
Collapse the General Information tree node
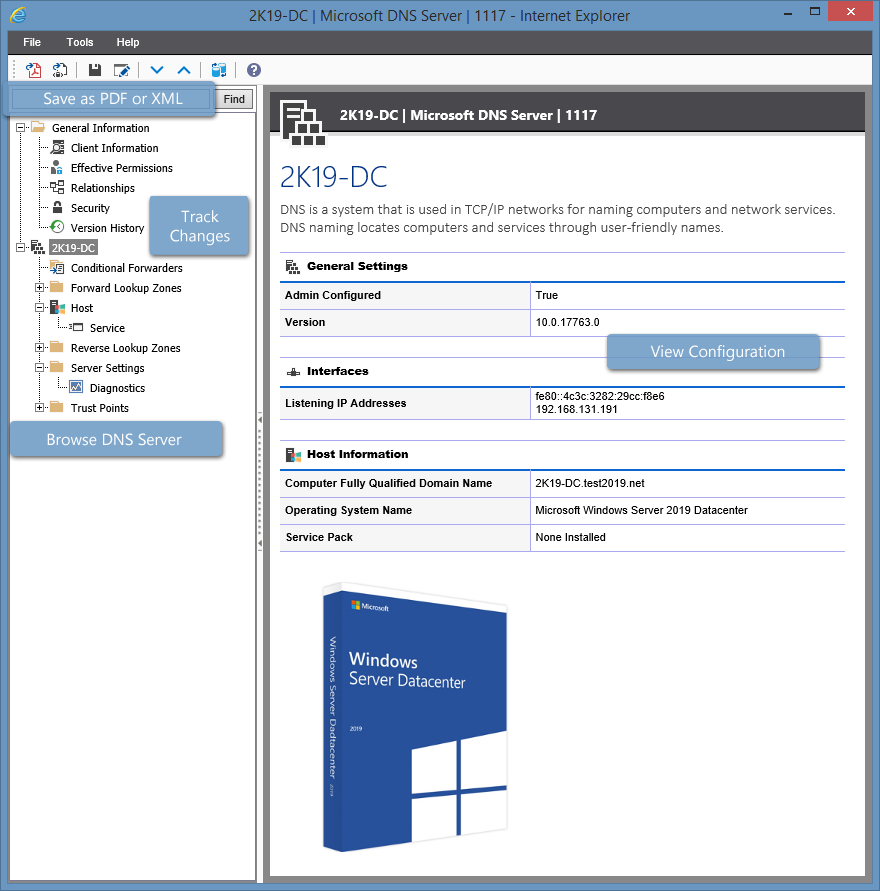coord(20,127)
